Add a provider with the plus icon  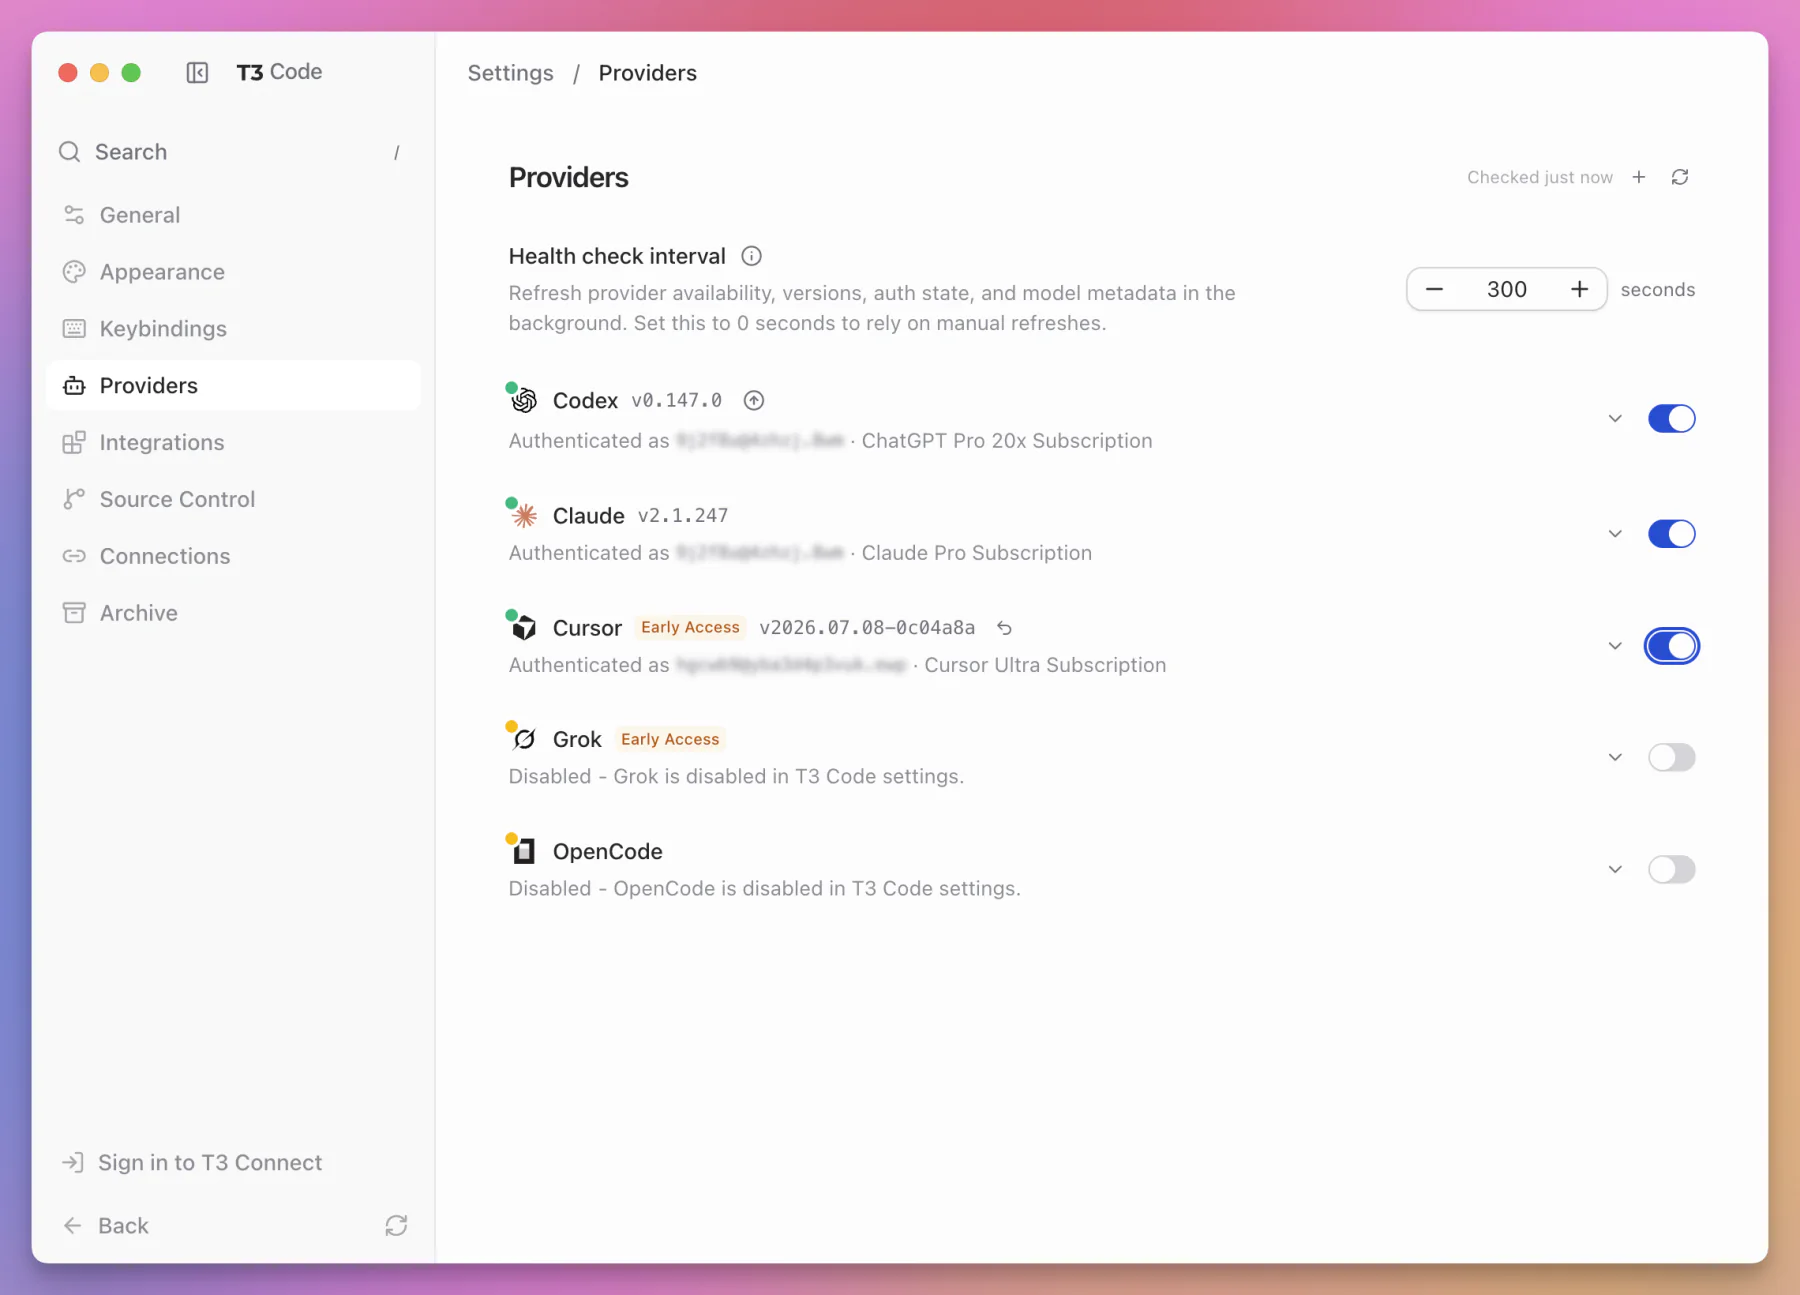[x=1639, y=177]
